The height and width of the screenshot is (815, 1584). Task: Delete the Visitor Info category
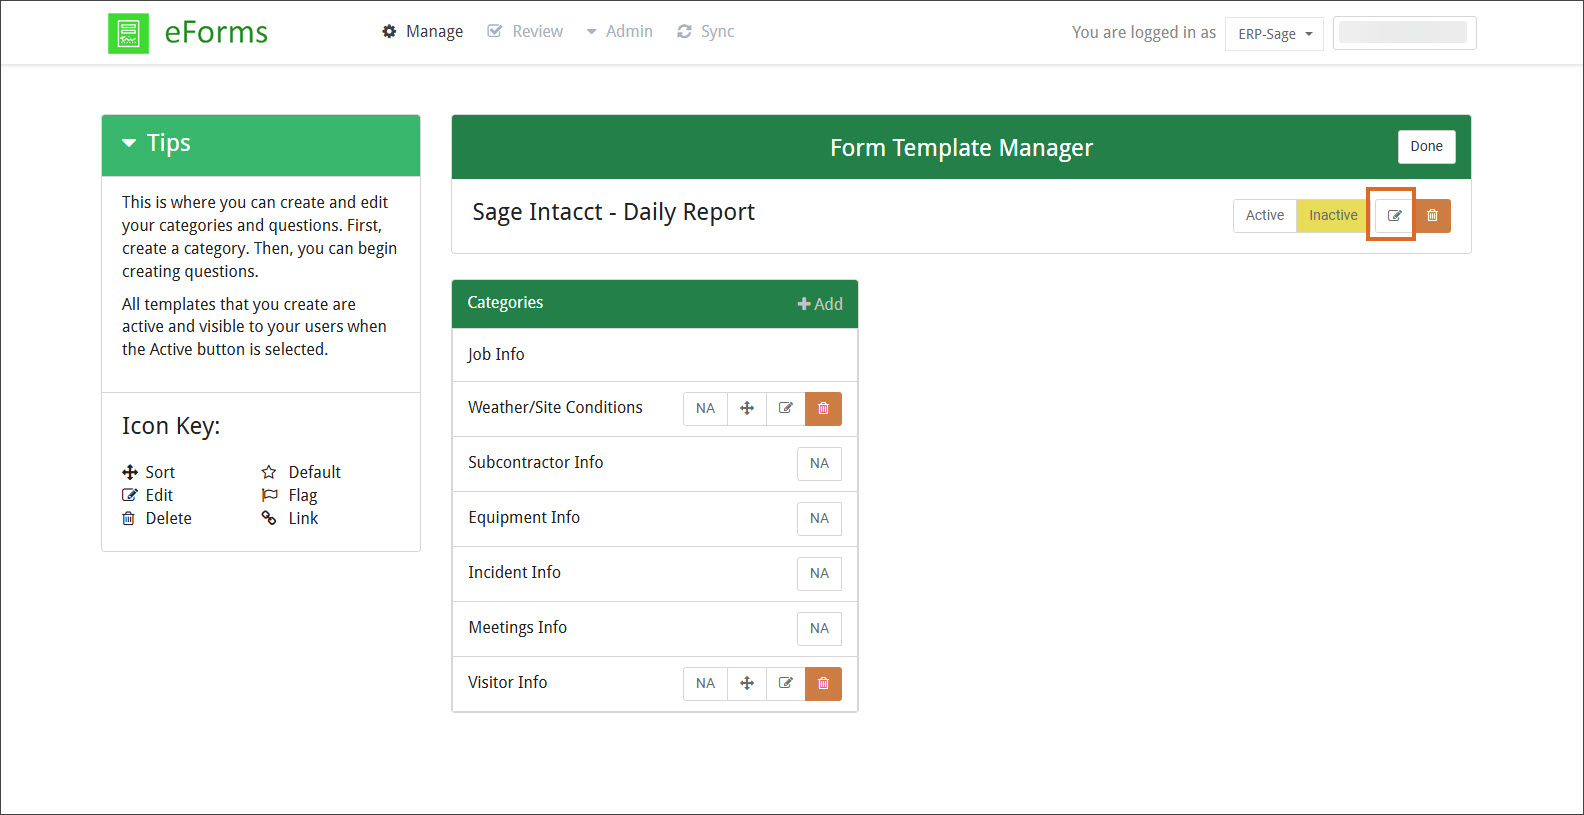823,683
